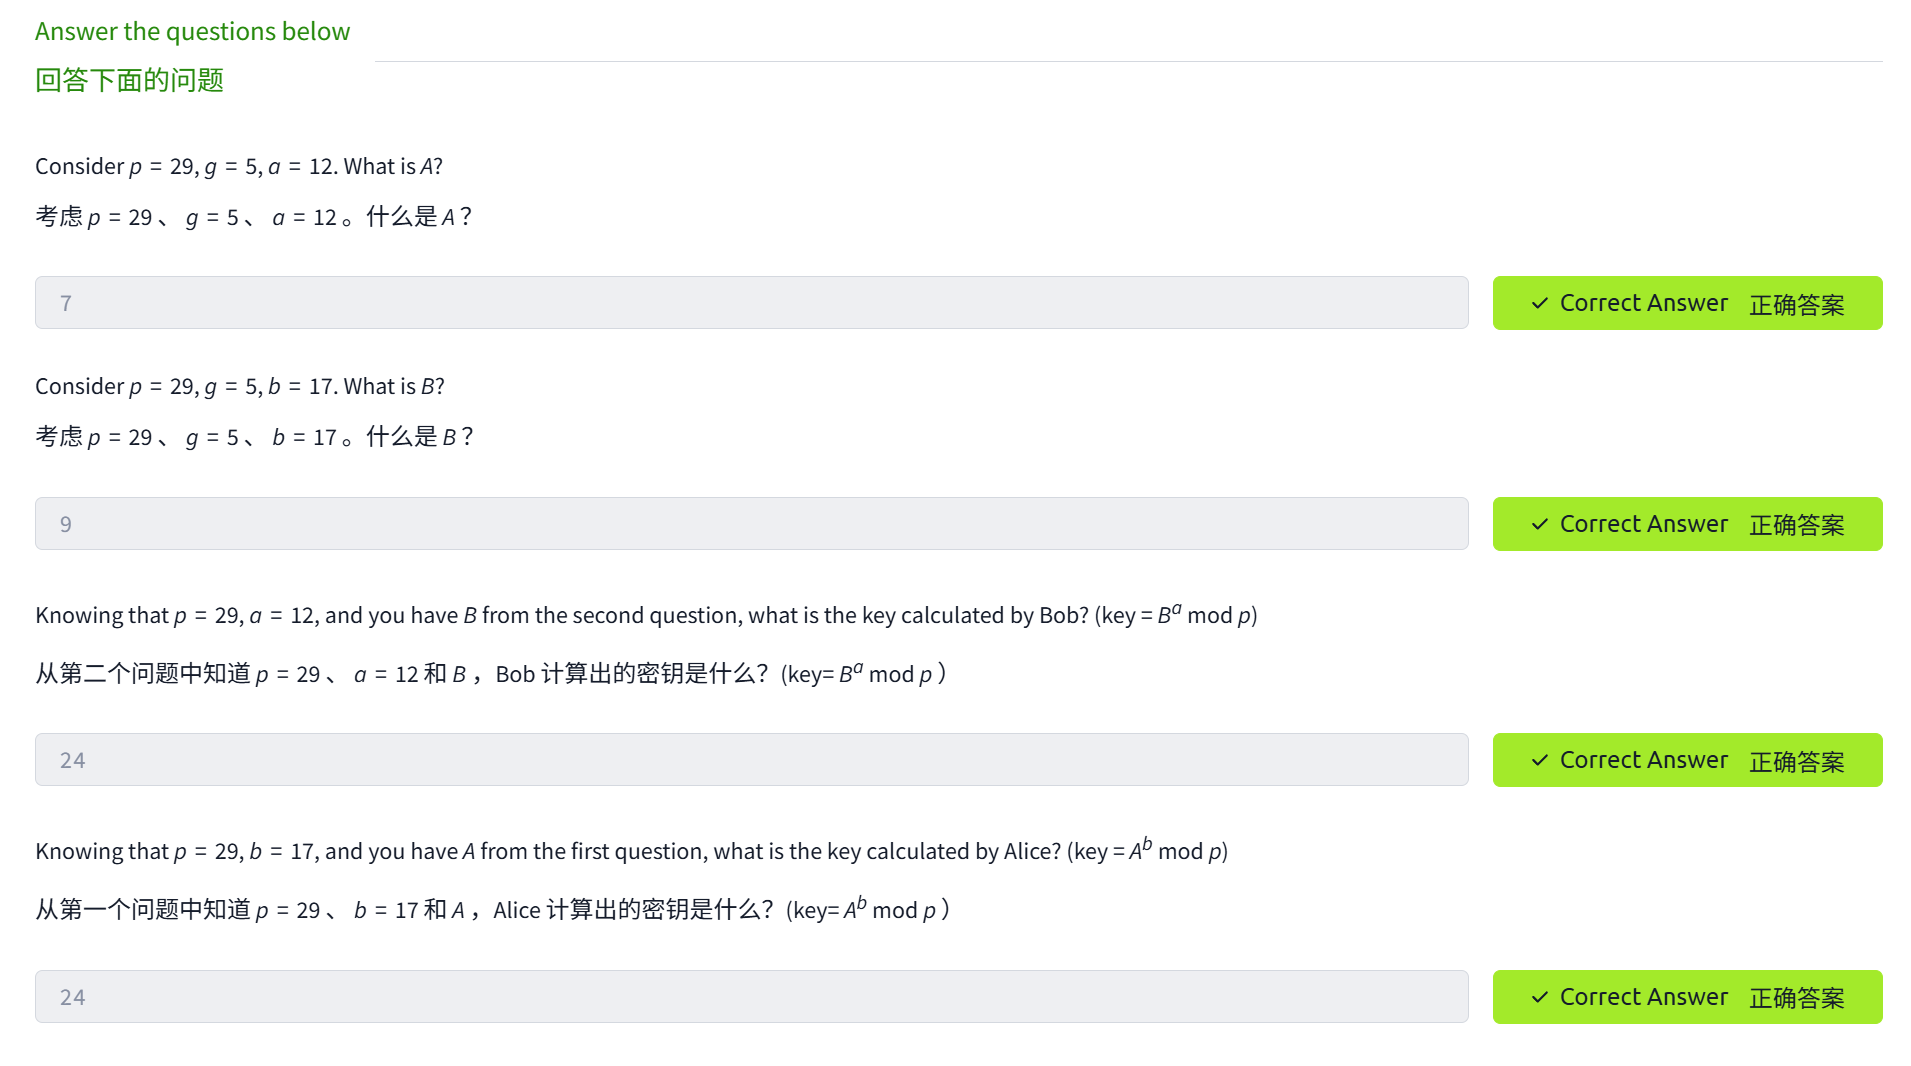Click checkmark icon in Alice's key answer button
This screenshot has width=1911, height=1066.
click(x=1540, y=997)
